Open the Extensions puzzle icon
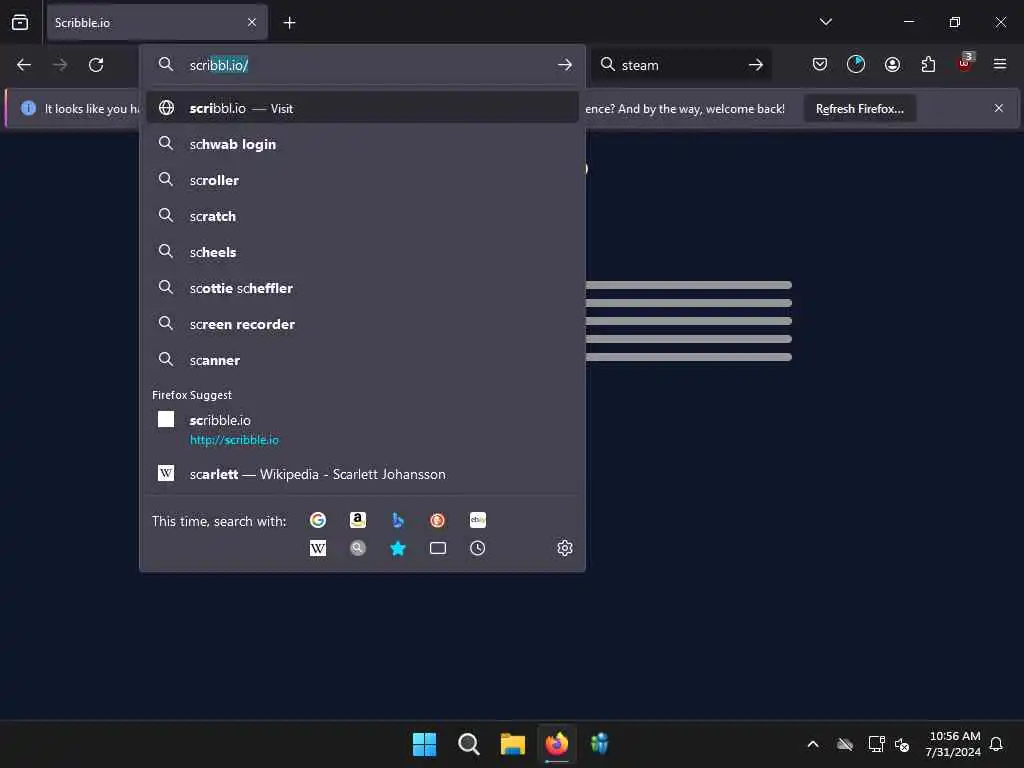This screenshot has width=1024, height=768. coord(928,64)
